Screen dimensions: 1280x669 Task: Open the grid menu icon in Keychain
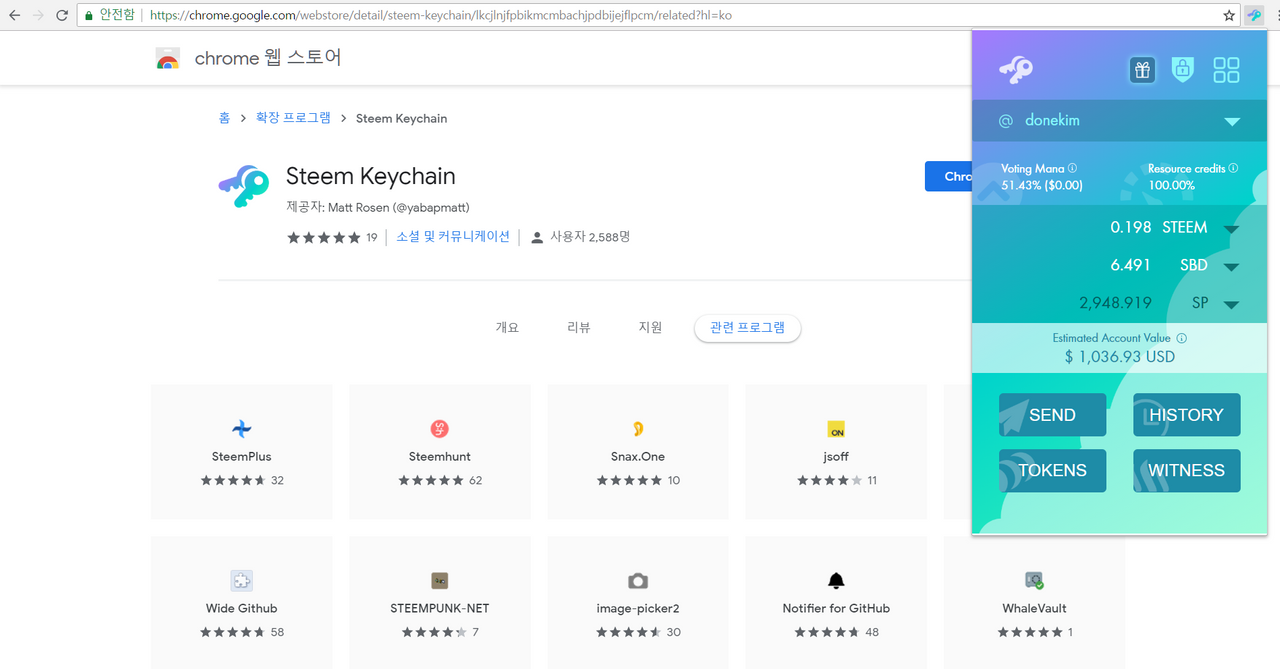coord(1226,70)
